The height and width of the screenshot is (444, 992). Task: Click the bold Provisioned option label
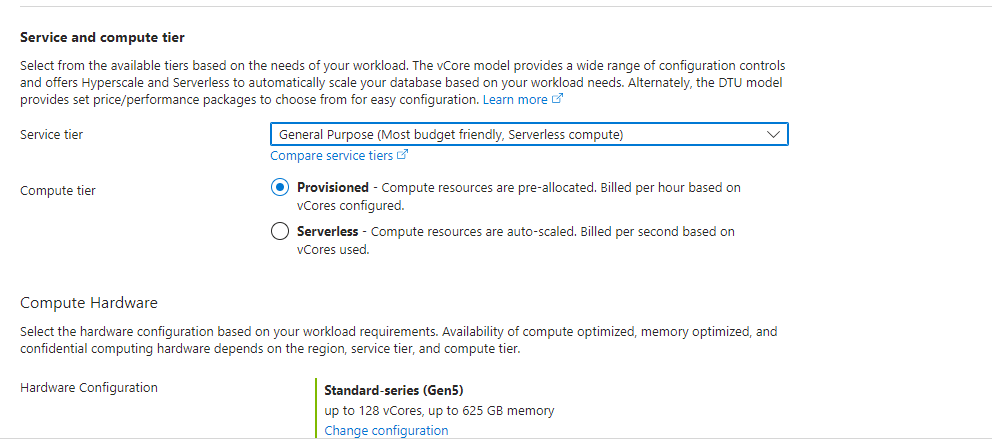tap(333, 188)
